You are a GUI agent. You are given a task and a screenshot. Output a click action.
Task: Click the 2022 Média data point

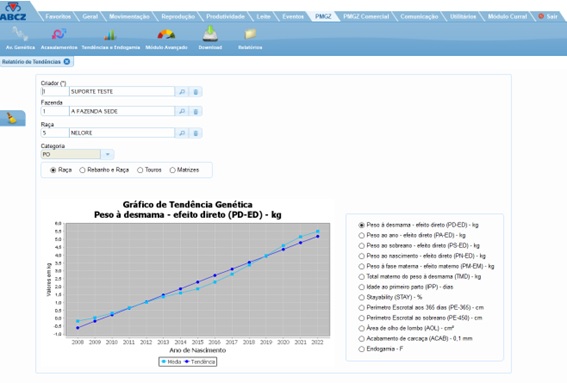pyautogui.click(x=318, y=231)
